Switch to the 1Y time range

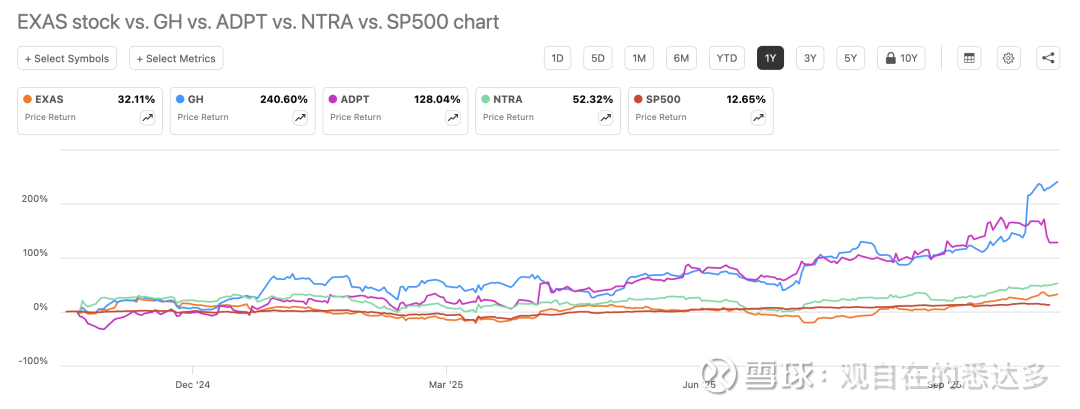[x=770, y=58]
